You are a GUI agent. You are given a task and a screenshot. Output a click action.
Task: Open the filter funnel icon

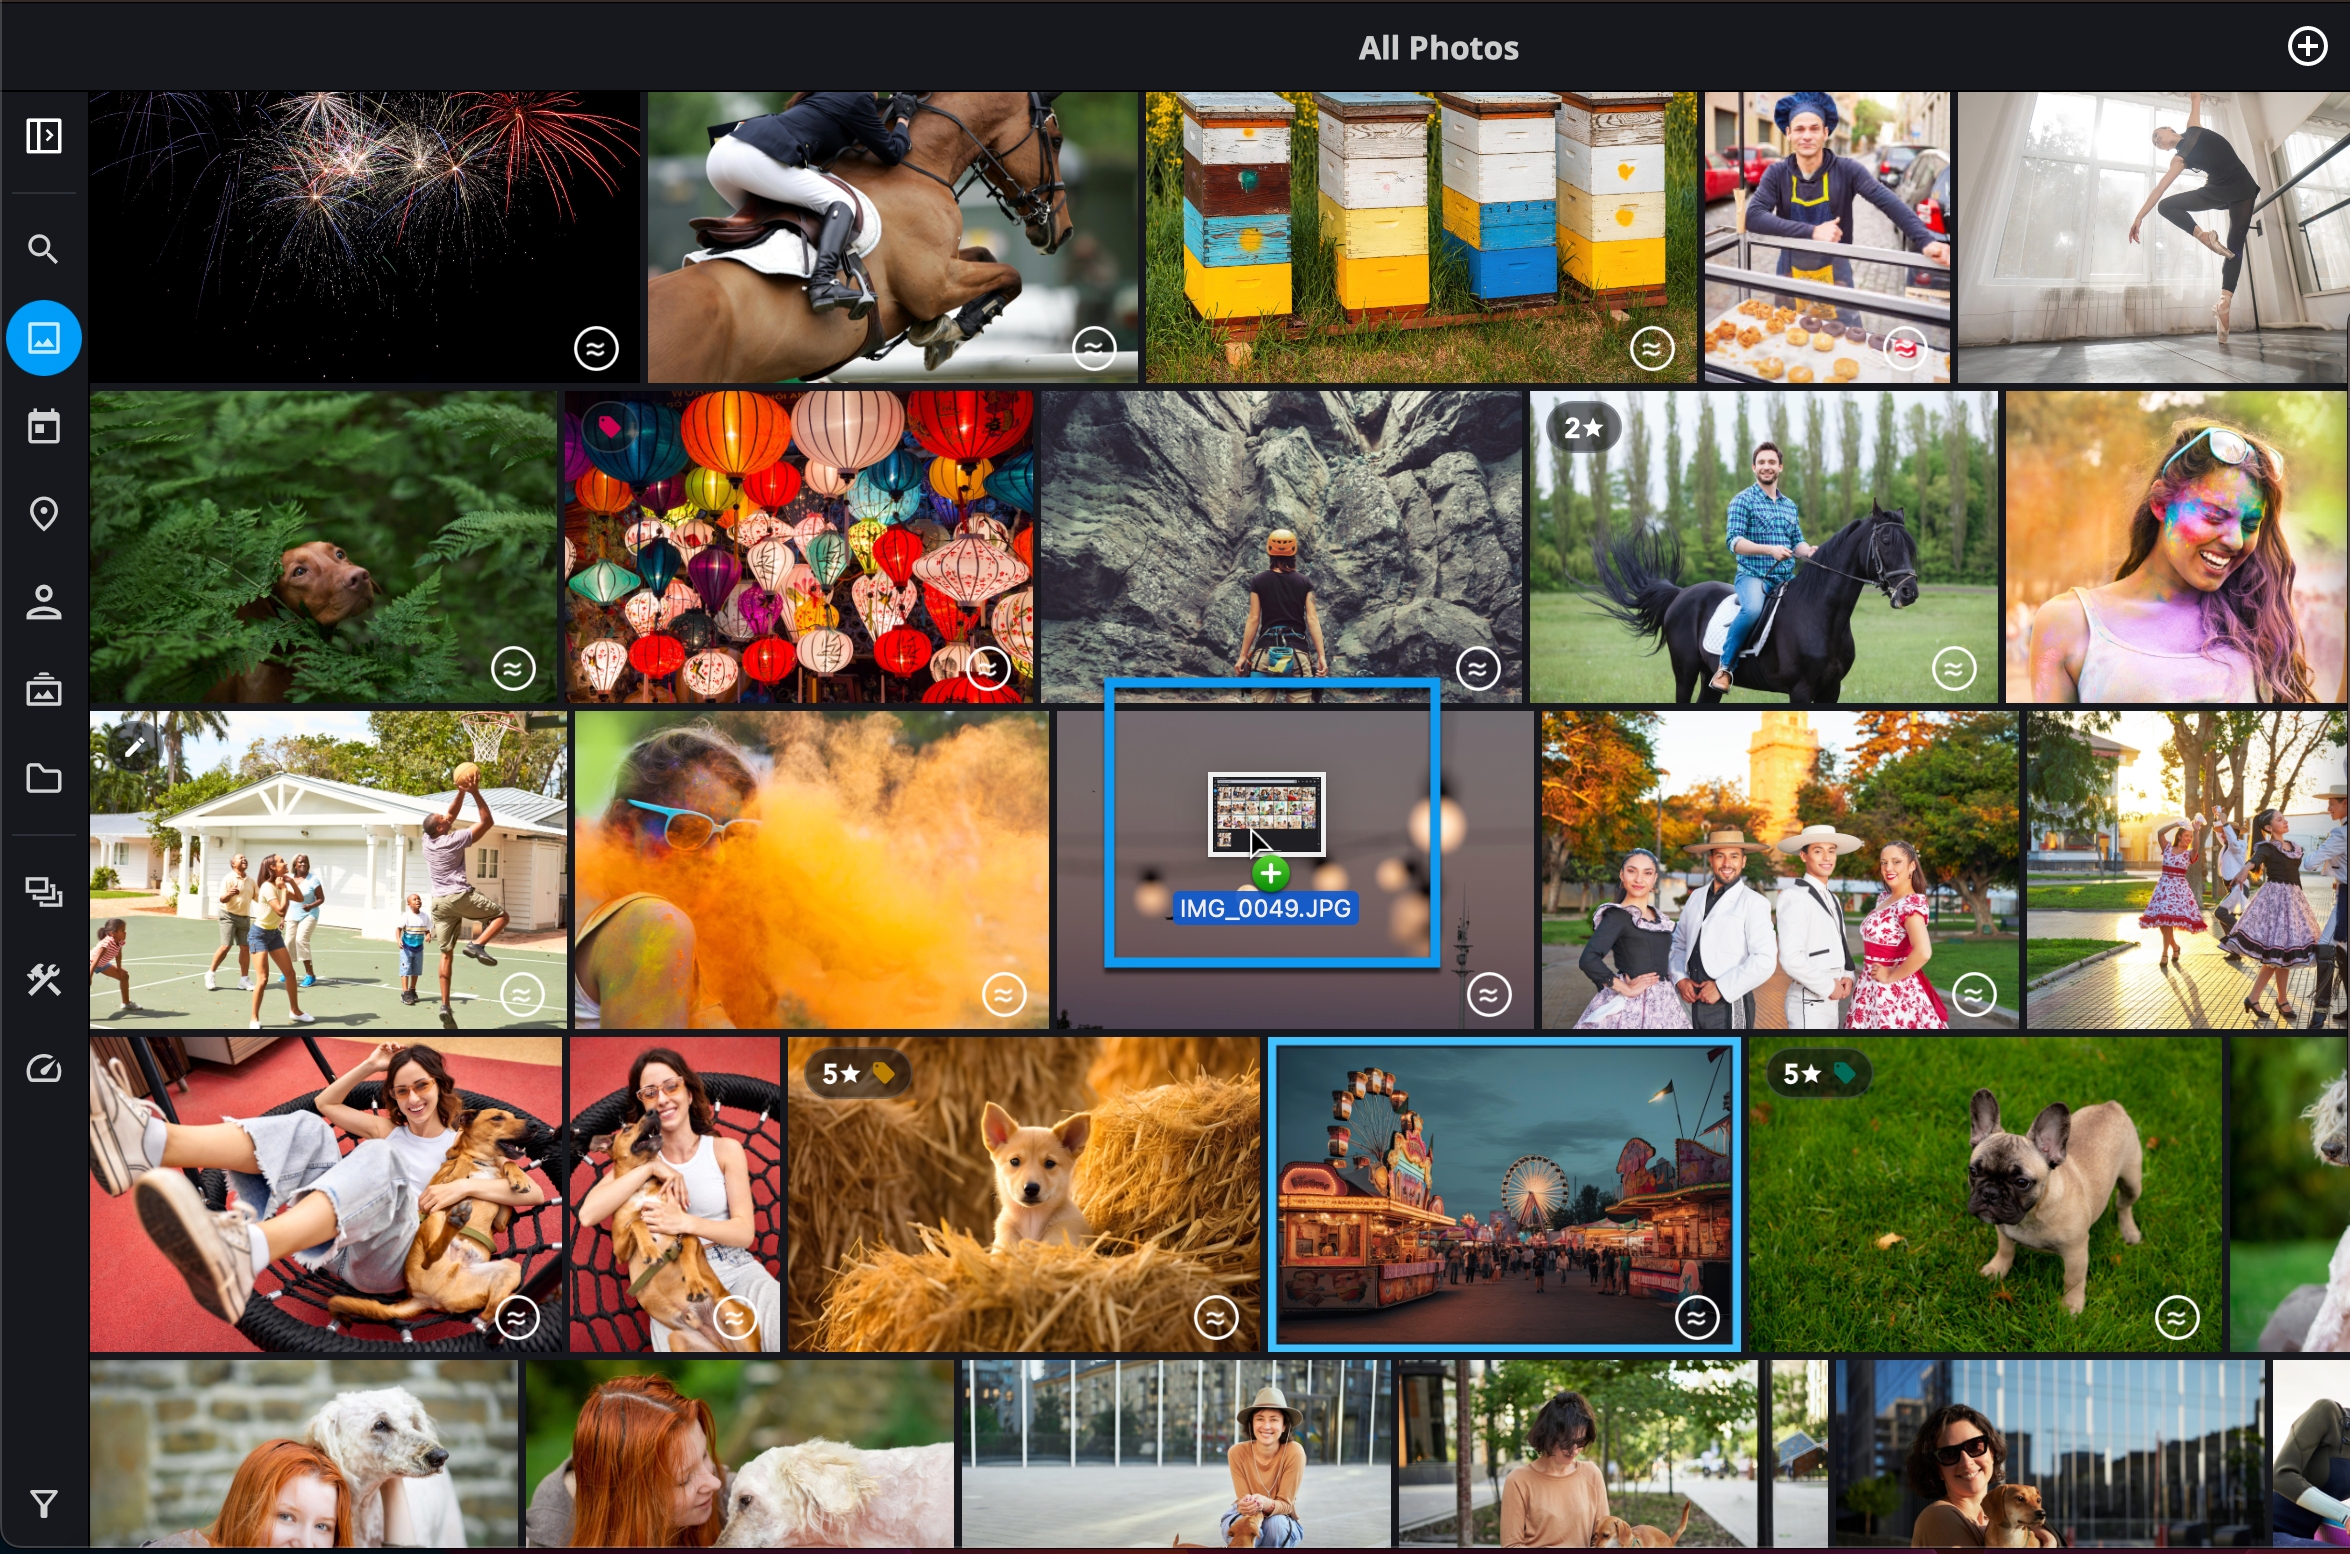tap(43, 1503)
